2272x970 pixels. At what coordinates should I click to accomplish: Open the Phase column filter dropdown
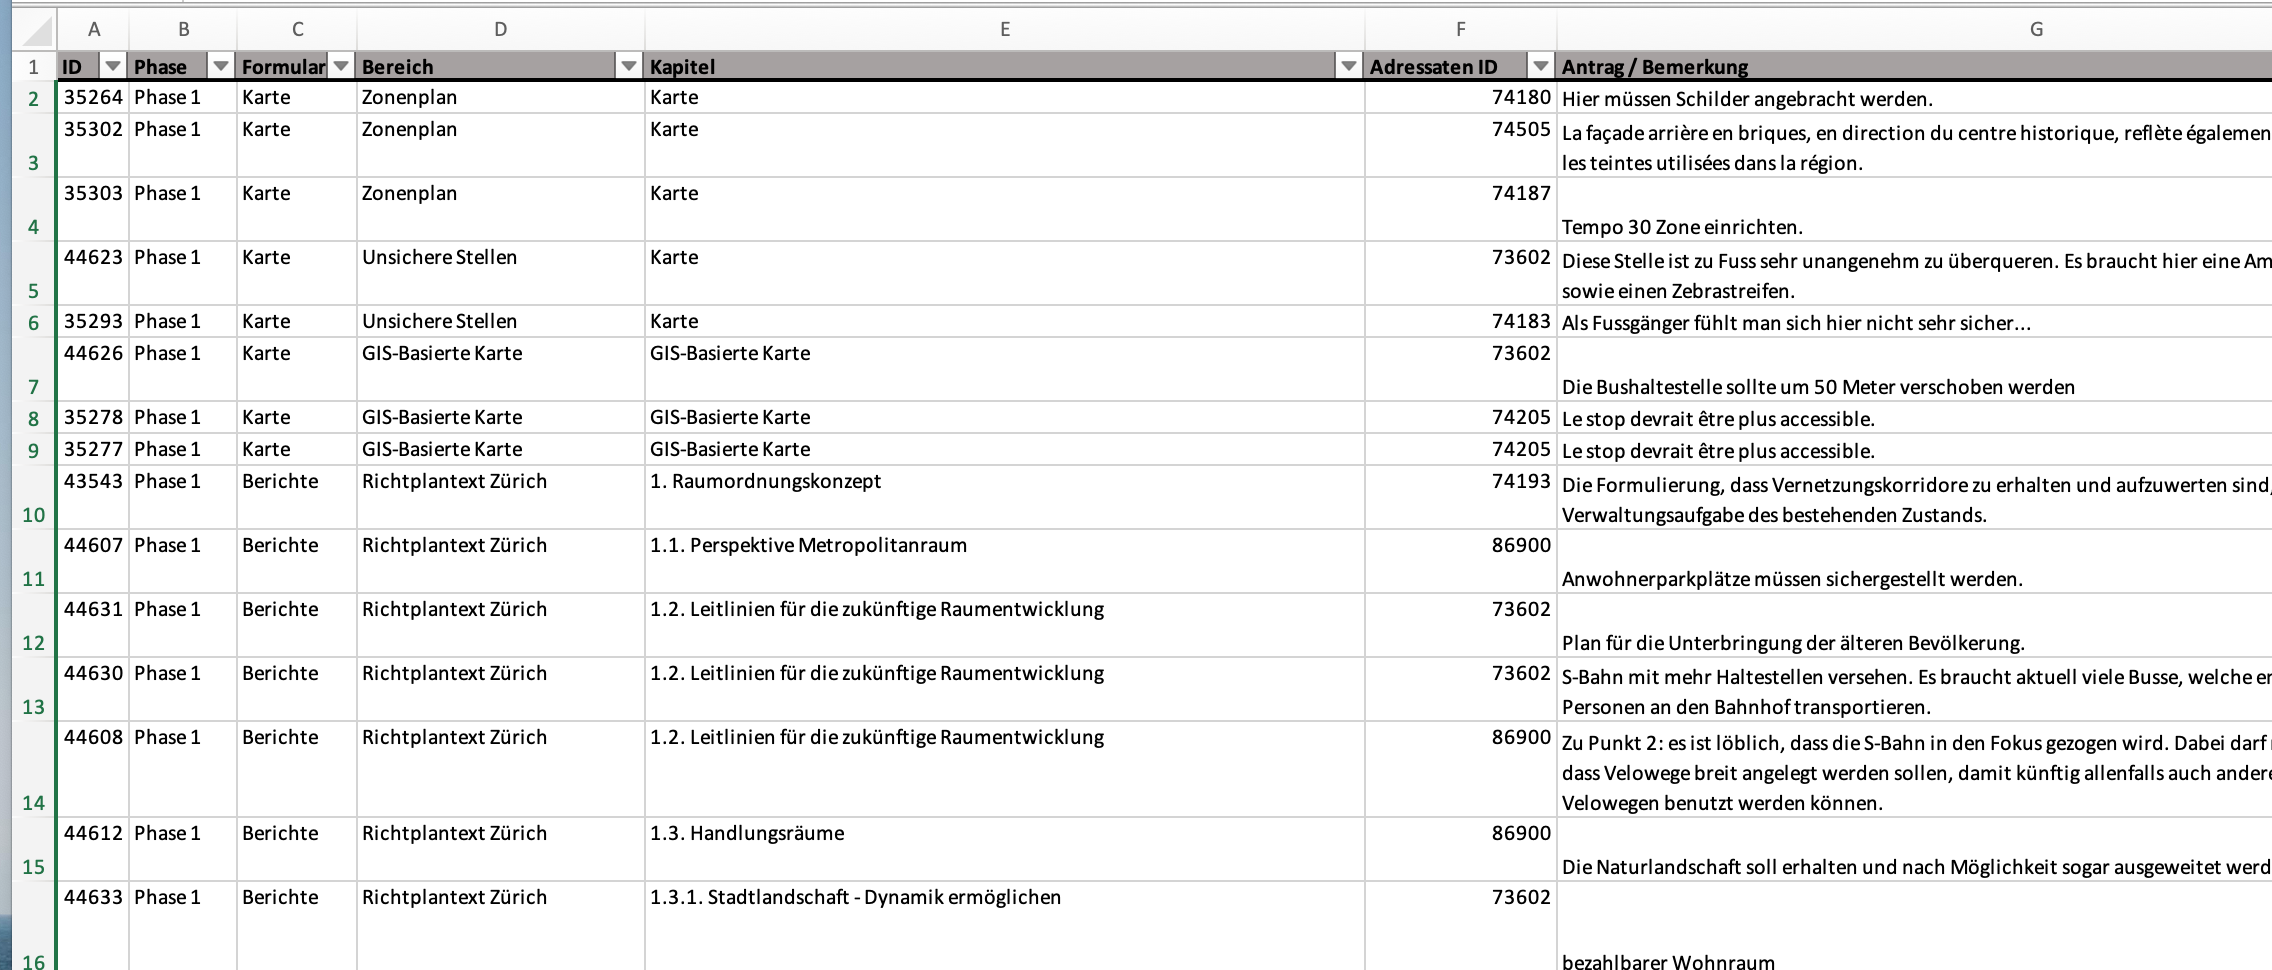click(x=221, y=66)
